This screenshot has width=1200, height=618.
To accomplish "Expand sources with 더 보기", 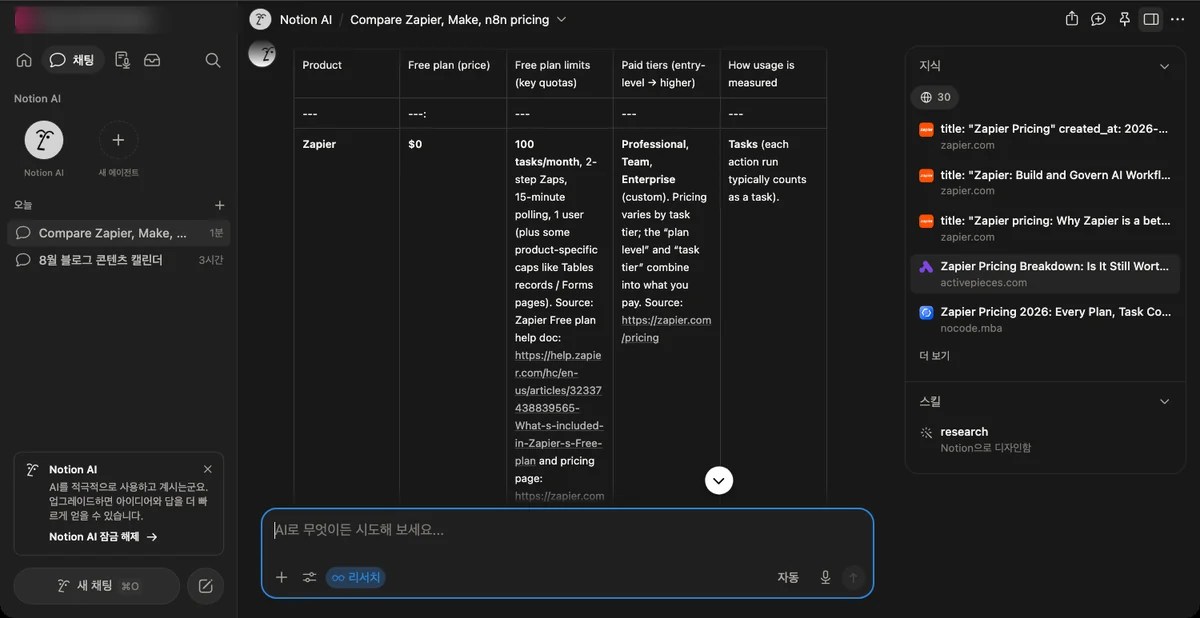I will pyautogui.click(x=934, y=356).
